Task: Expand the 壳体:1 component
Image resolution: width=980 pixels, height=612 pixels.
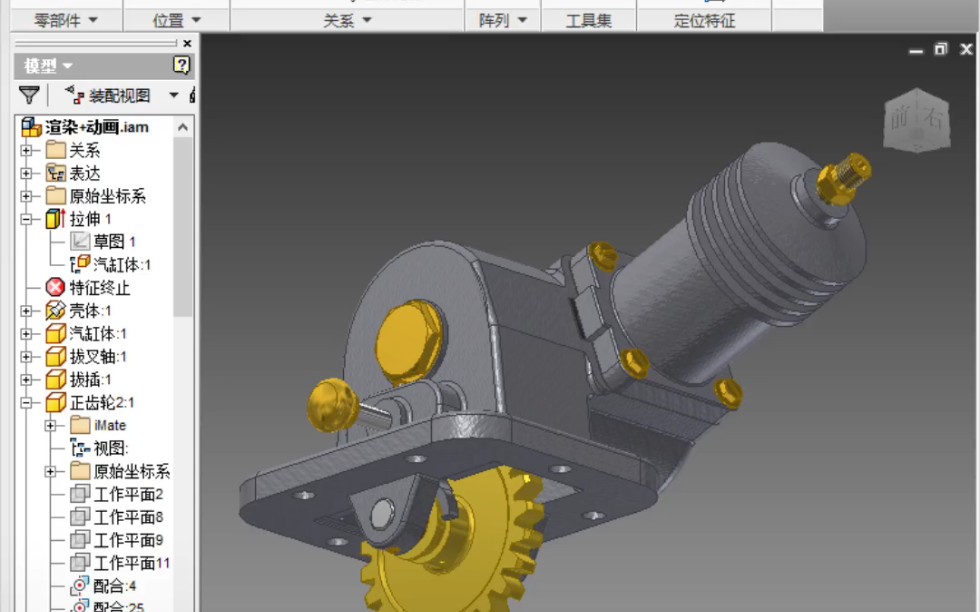Action: pyautogui.click(x=26, y=311)
